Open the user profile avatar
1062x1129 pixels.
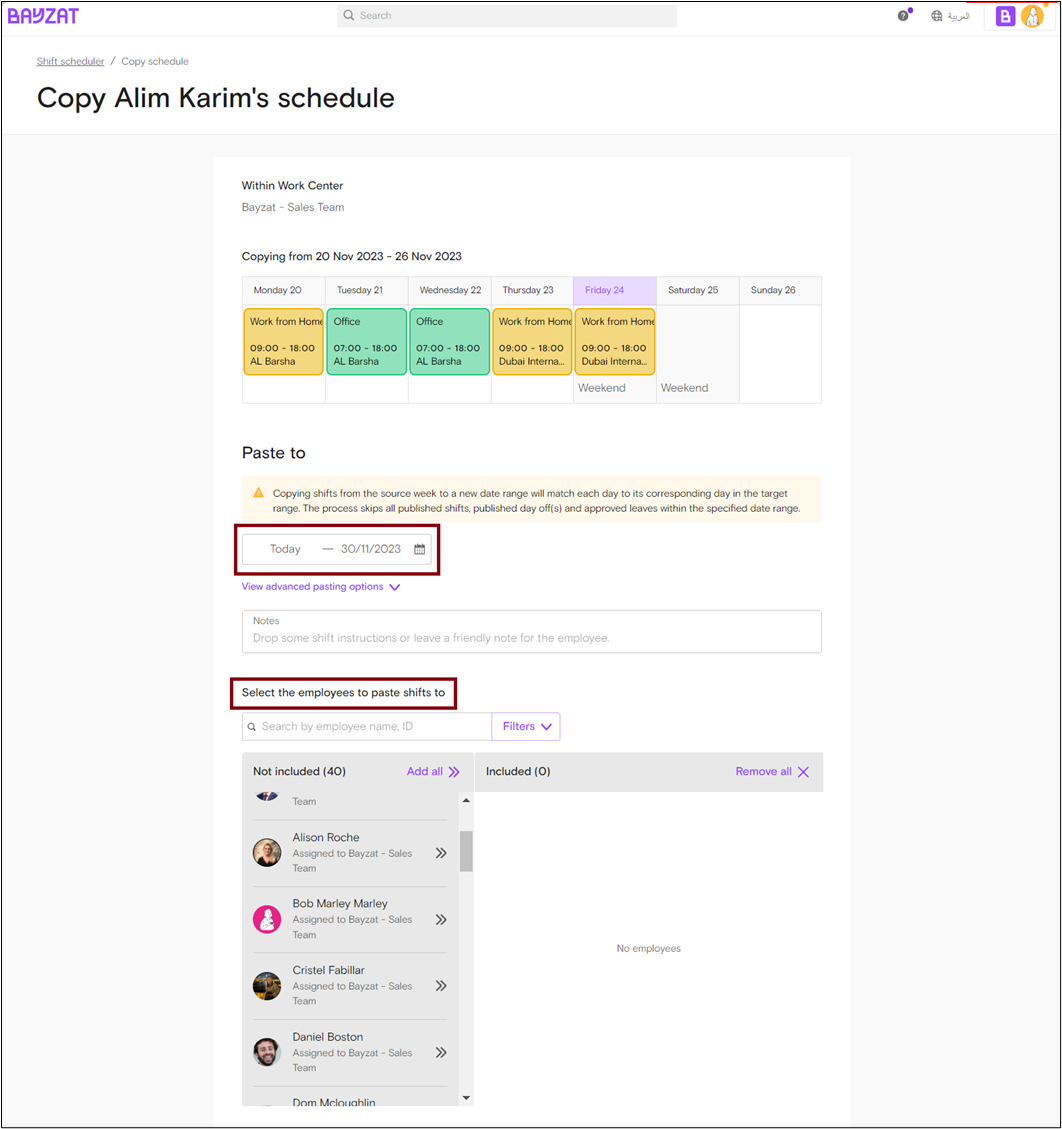pyautogui.click(x=1032, y=16)
